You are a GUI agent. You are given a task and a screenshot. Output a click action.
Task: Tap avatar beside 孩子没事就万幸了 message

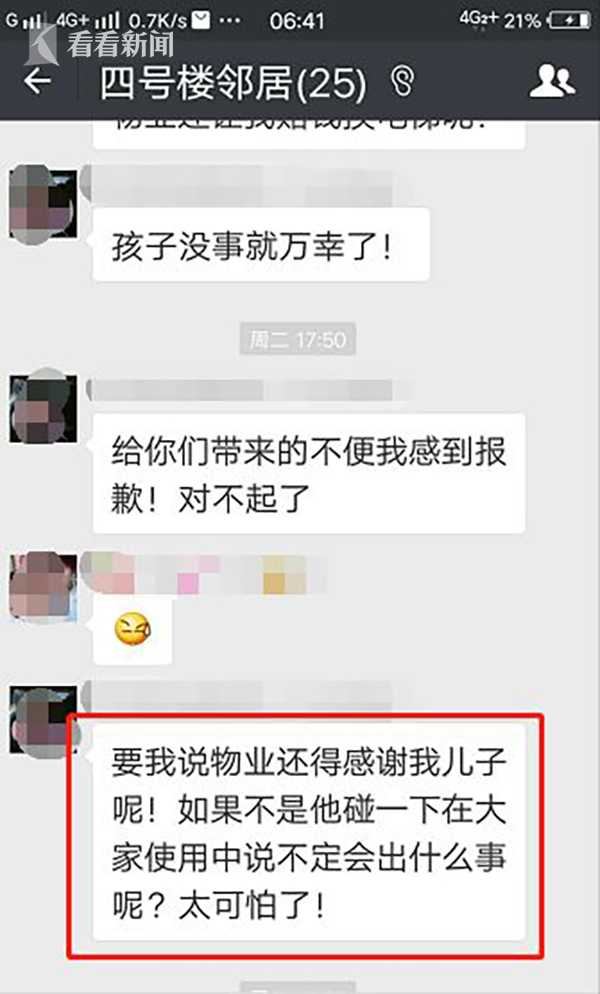click(x=43, y=204)
